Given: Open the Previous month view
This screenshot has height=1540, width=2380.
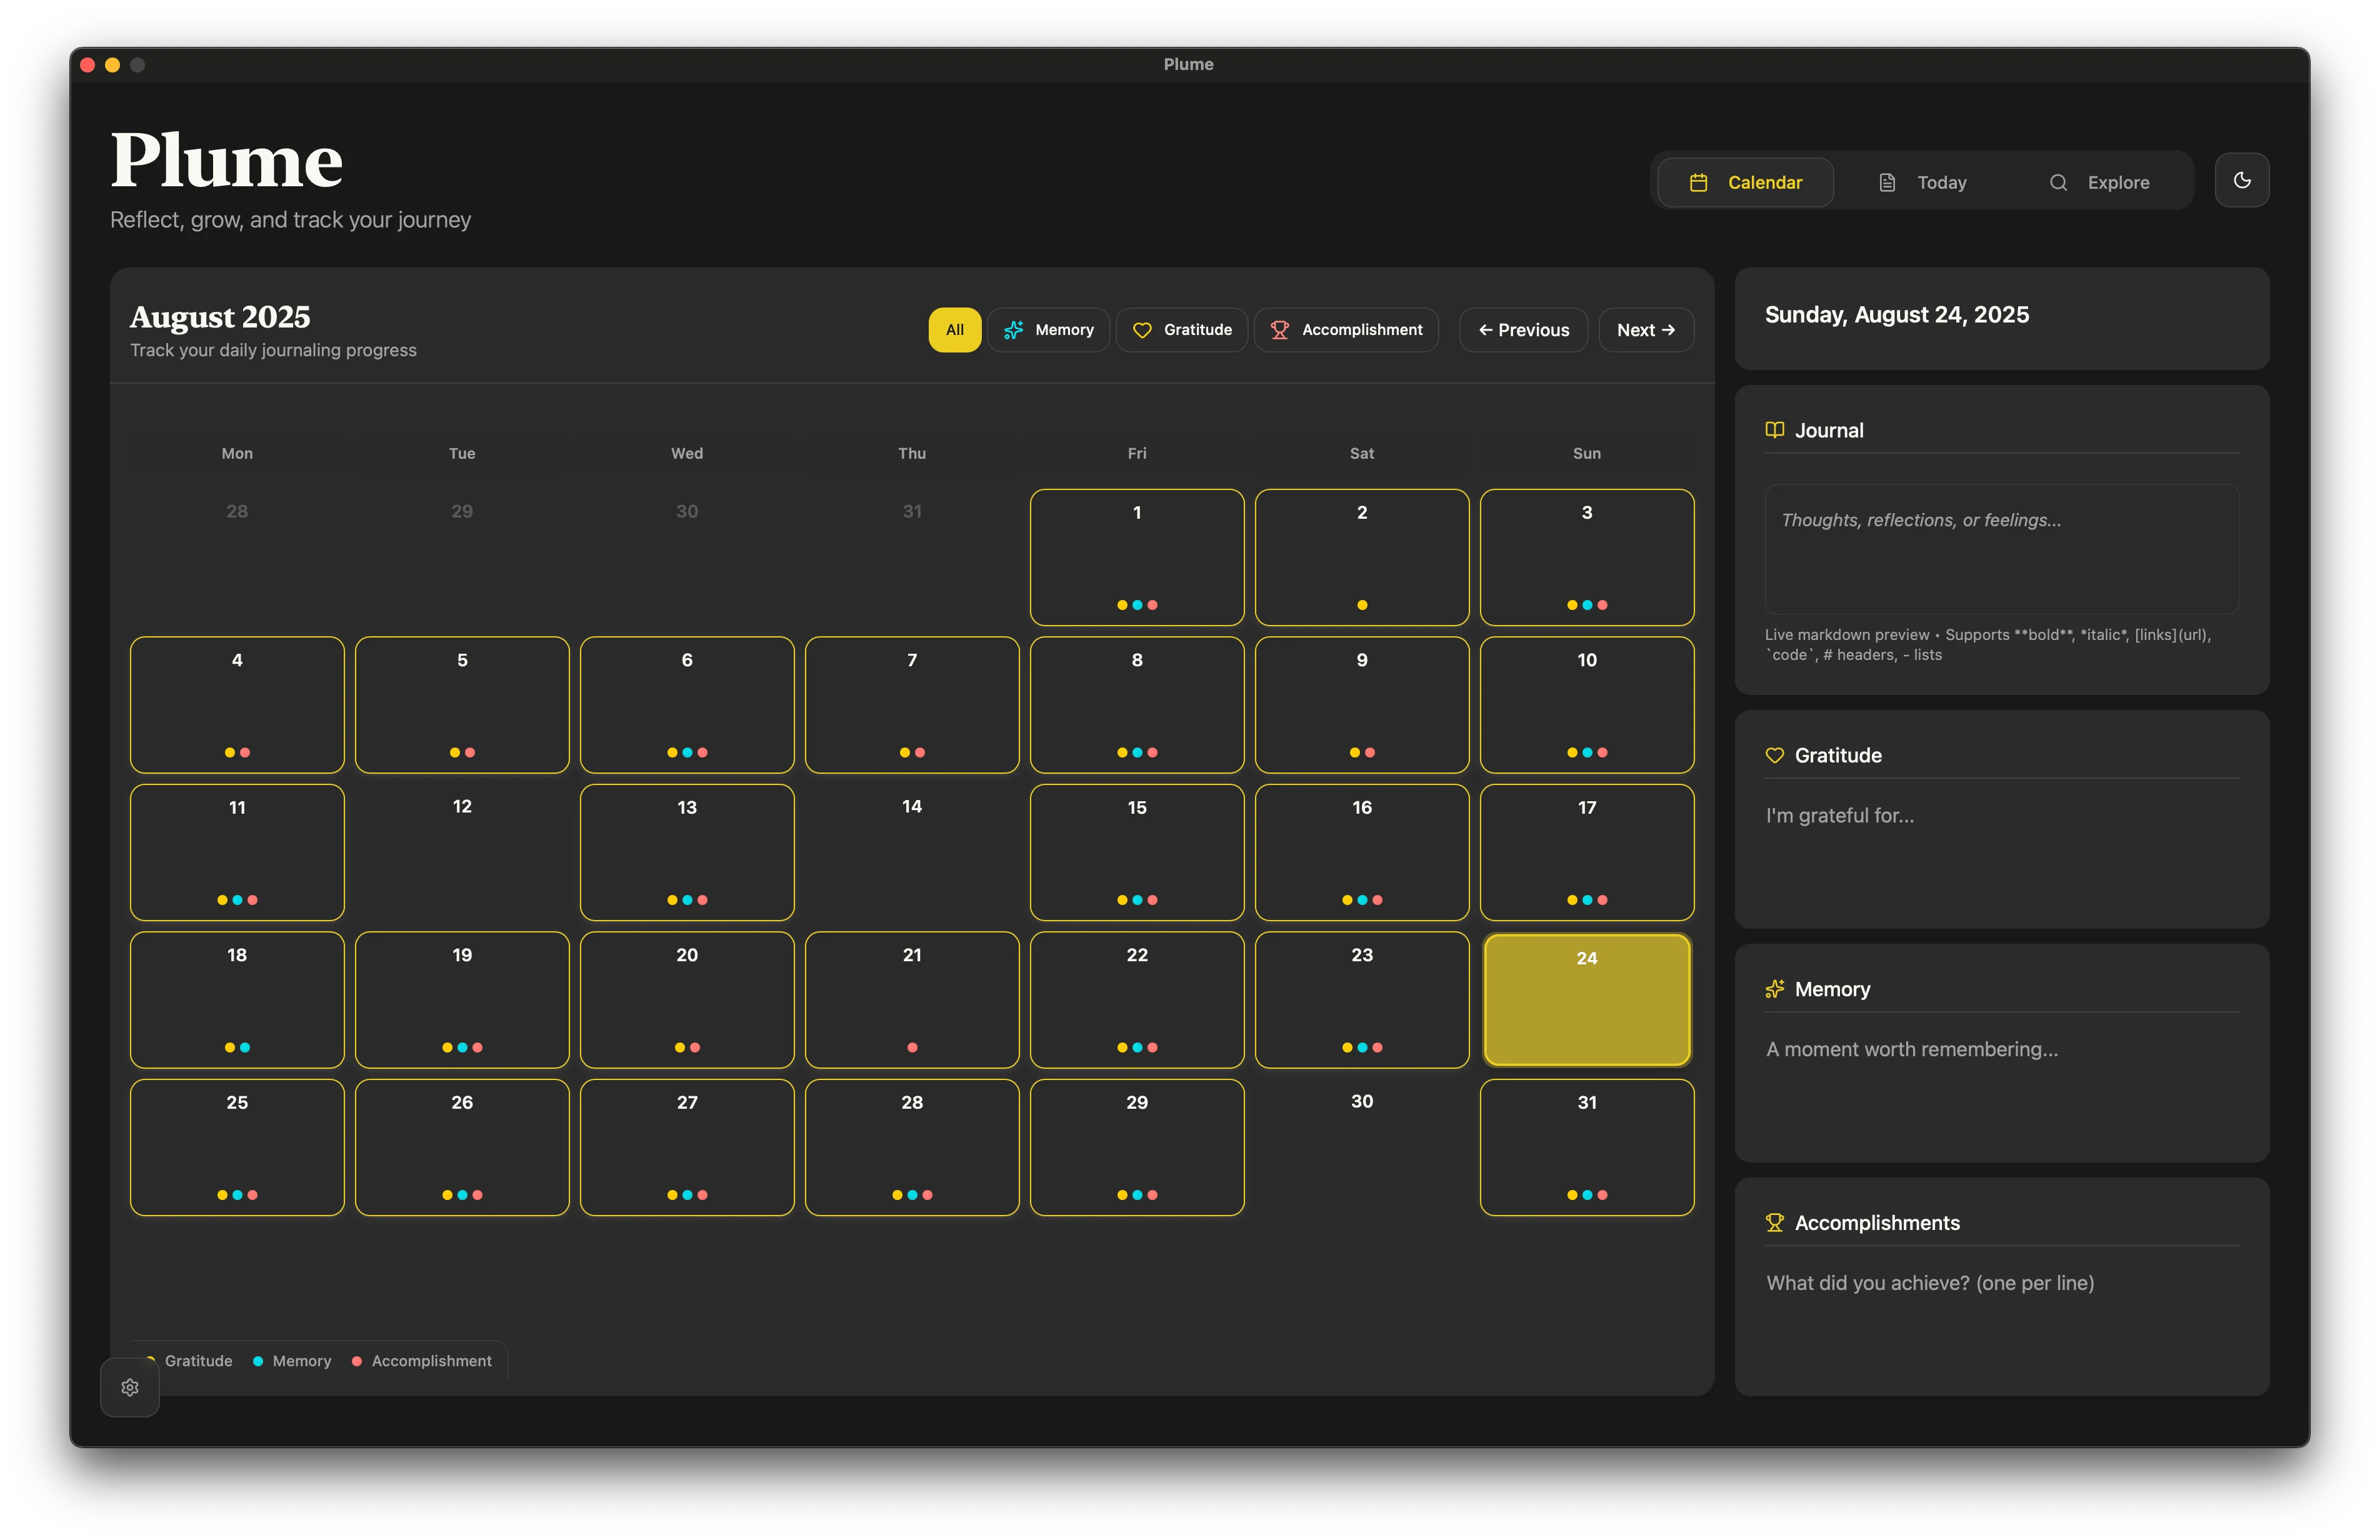Looking at the screenshot, I should (x=1522, y=330).
